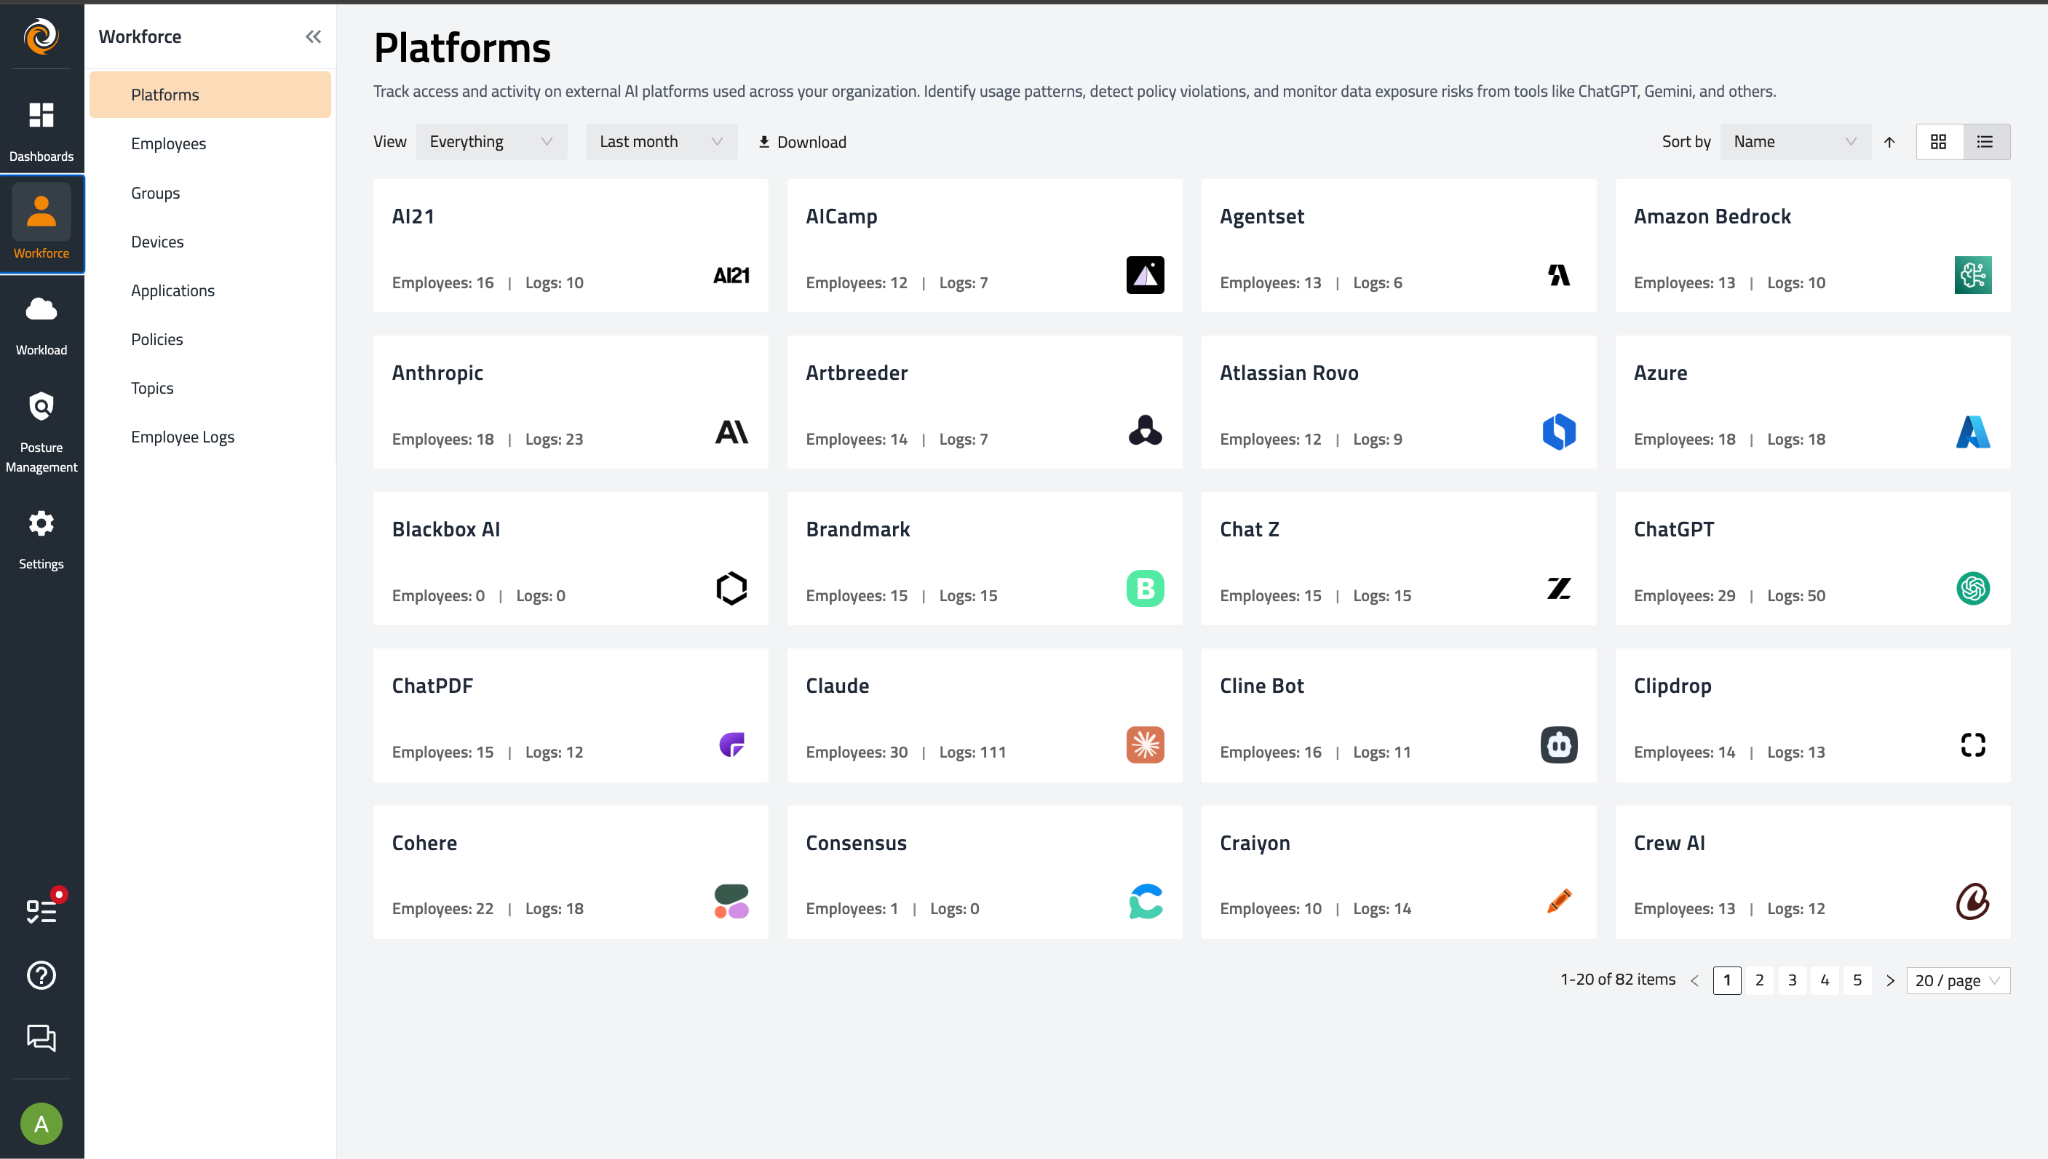Click the Anthropic logo icon

point(731,432)
